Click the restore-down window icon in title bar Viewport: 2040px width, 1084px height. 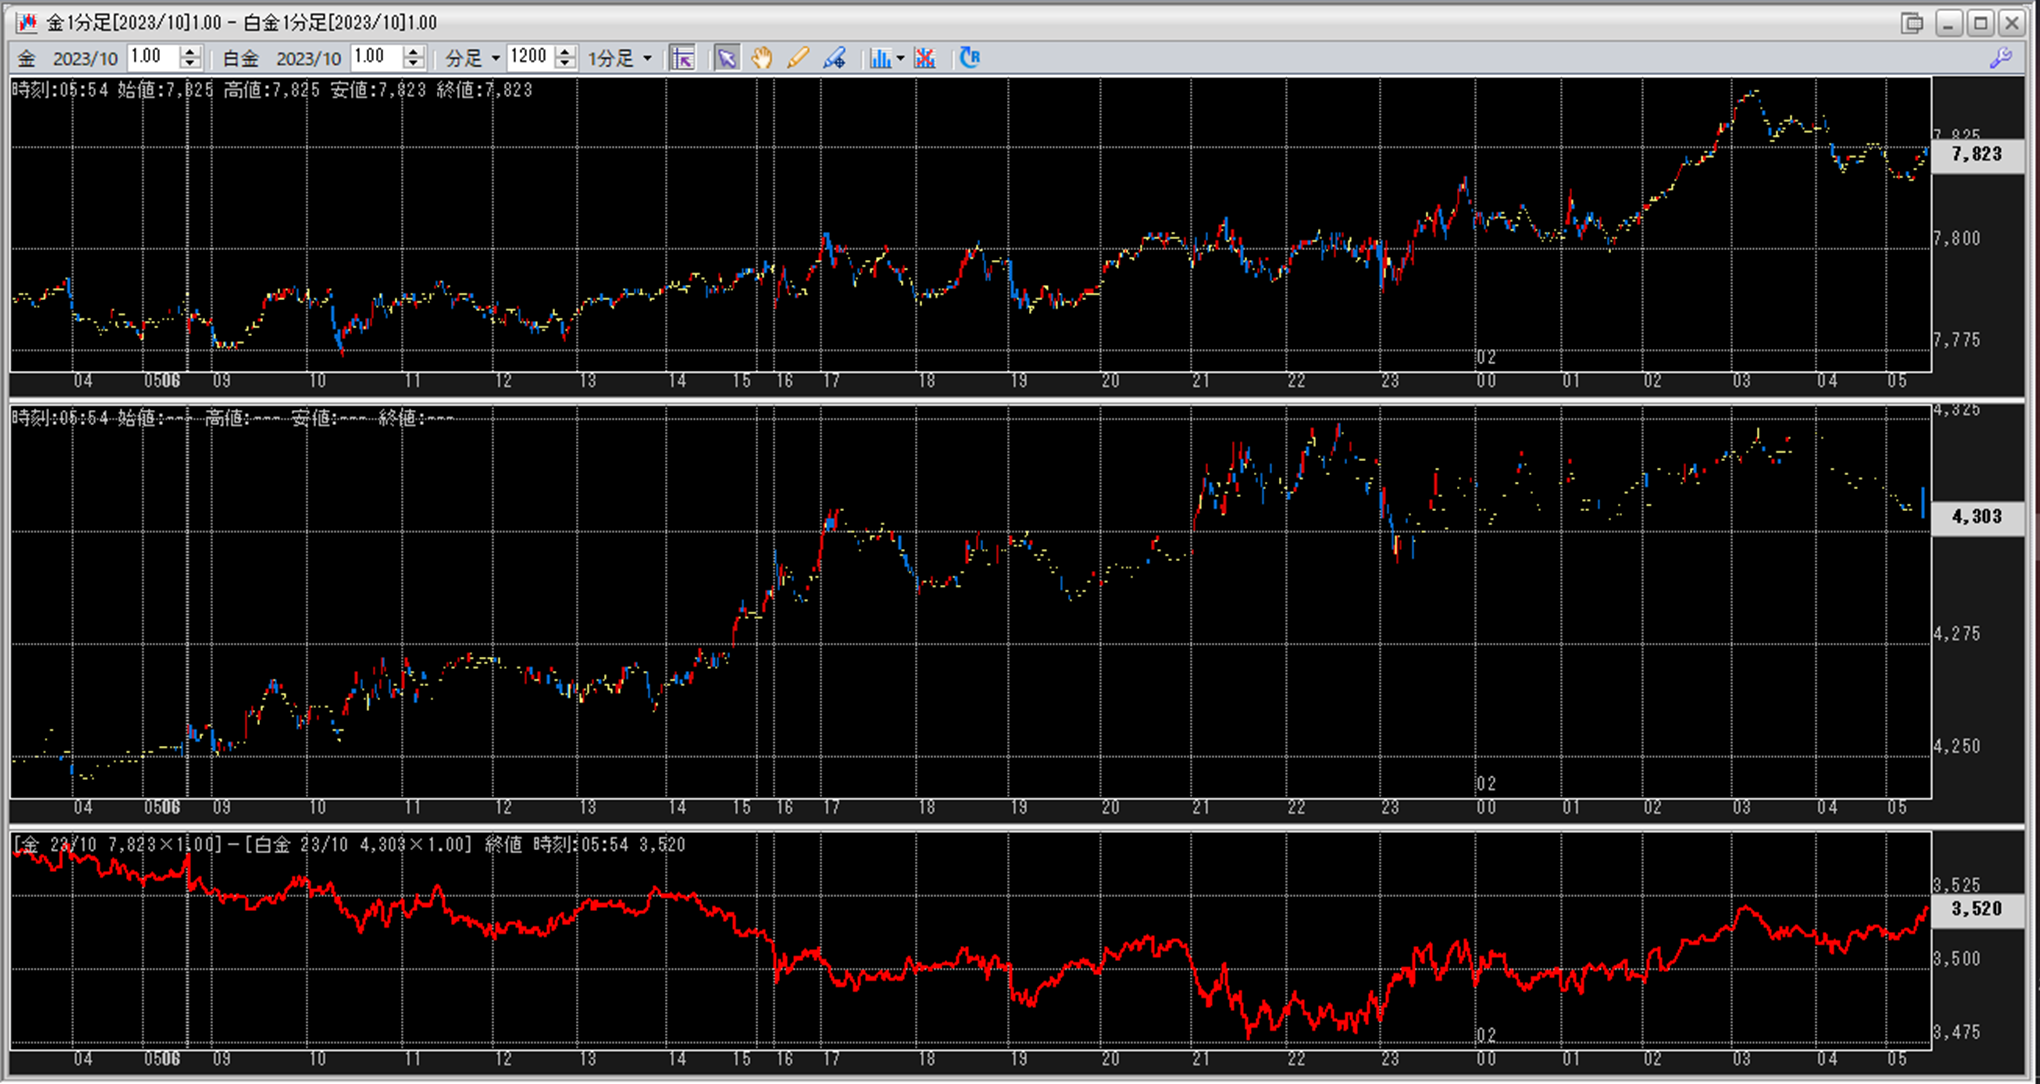1911,23
